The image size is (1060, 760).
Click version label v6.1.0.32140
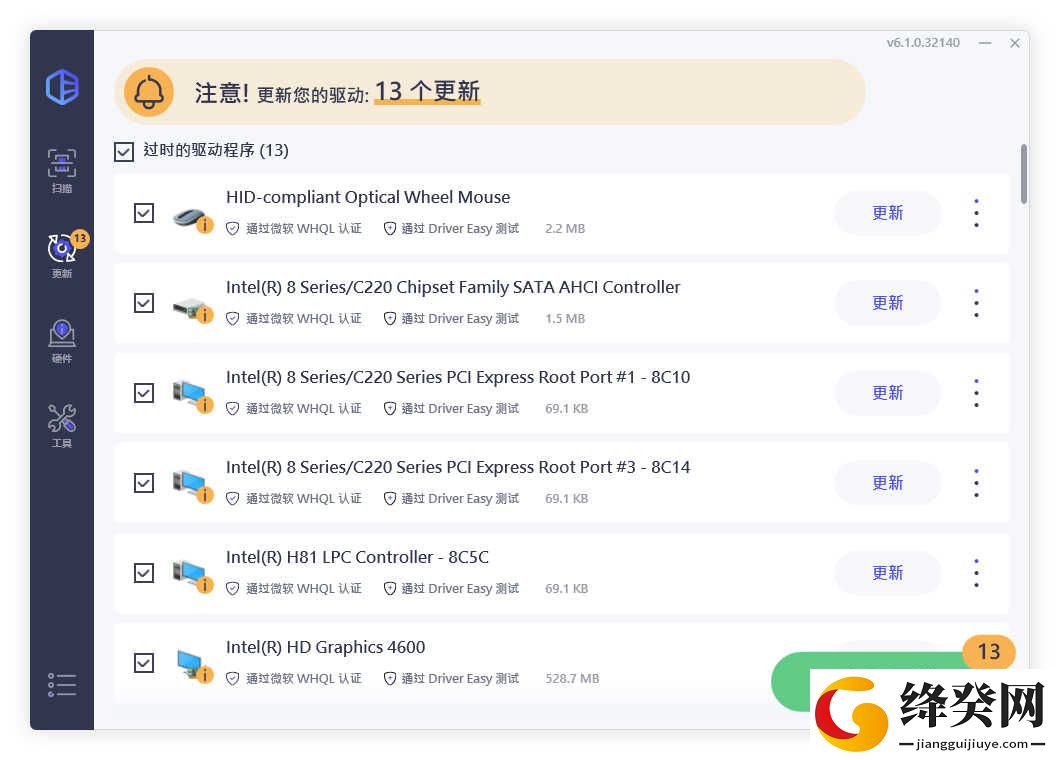[x=923, y=43]
